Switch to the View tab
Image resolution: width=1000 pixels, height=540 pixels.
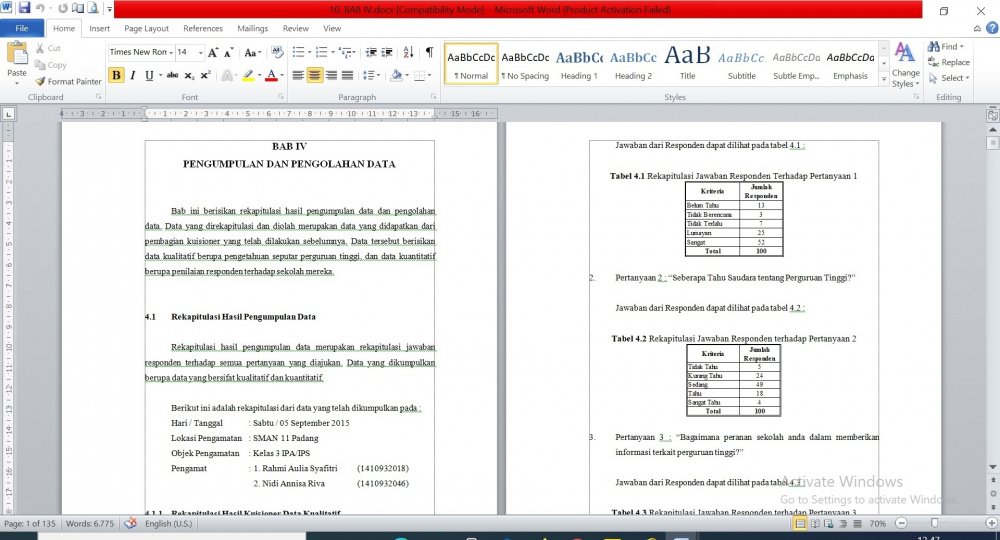(x=332, y=28)
